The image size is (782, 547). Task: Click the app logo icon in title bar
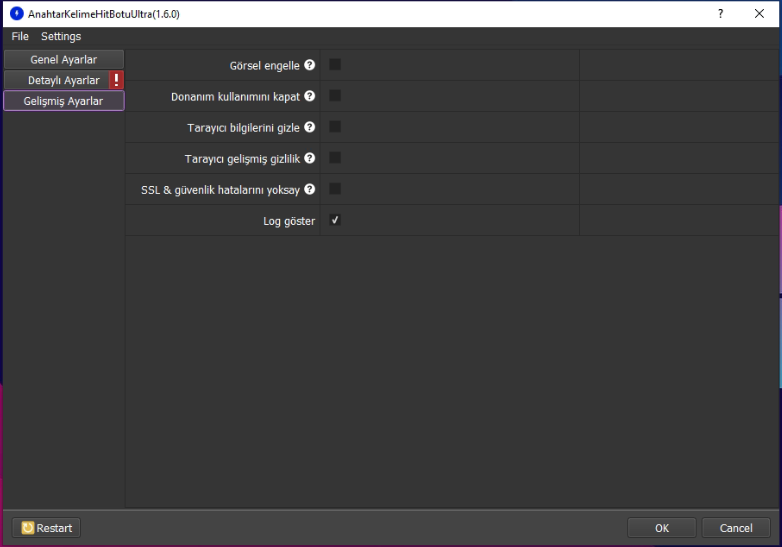click(16, 14)
